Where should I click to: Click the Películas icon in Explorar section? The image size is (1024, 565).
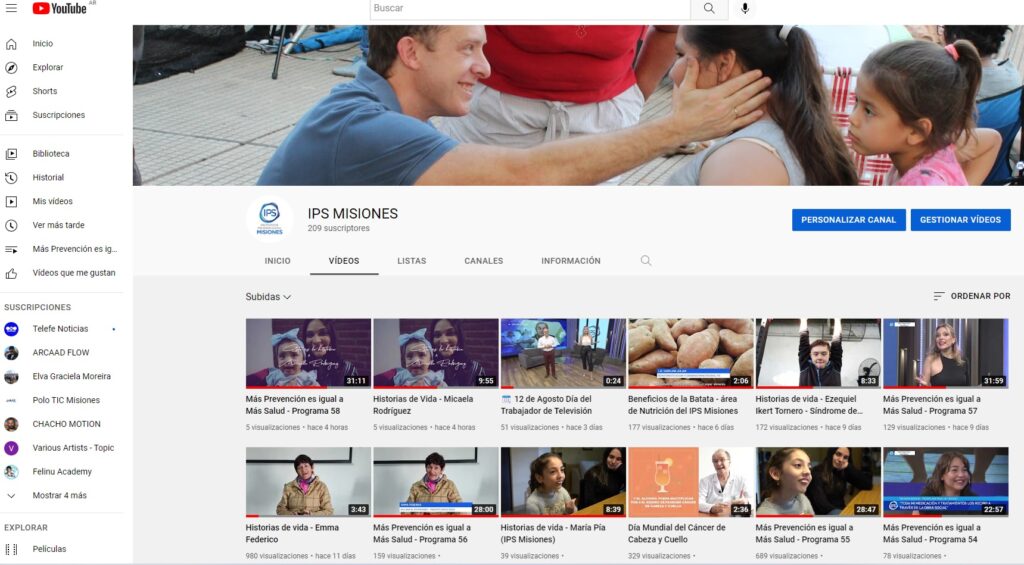click(x=11, y=549)
